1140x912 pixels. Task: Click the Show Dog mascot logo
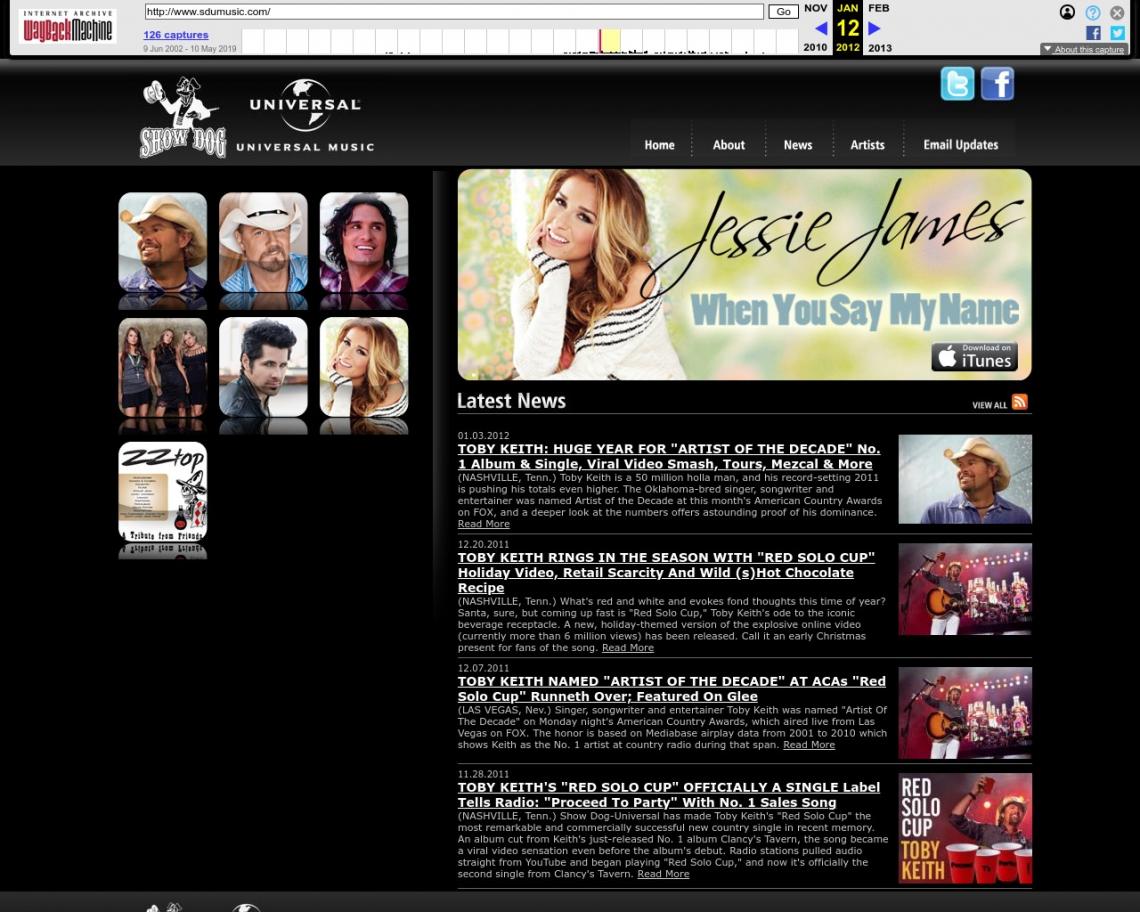(182, 117)
